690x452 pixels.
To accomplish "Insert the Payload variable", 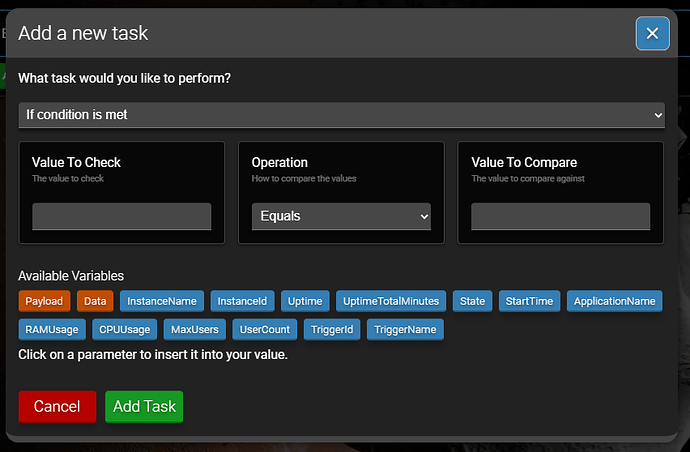I will [x=44, y=301].
